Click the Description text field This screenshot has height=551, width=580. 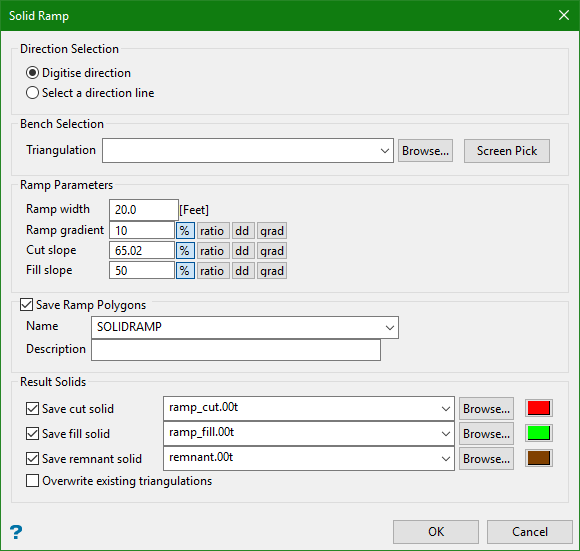[236, 350]
